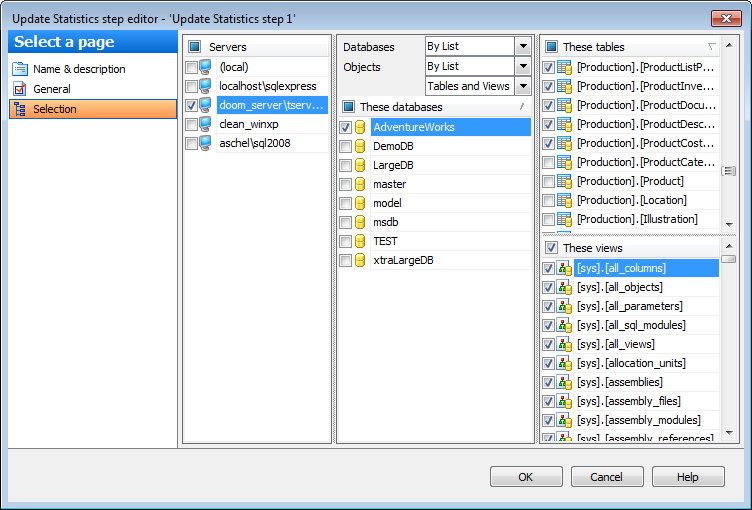Viewport: 752px width, 510px height.
Task: Click the (local) server computer icon
Action: pos(205,67)
